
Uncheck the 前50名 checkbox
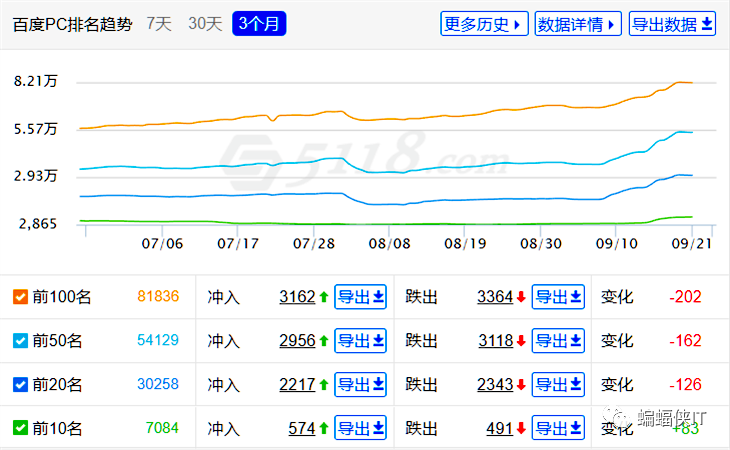click(x=20, y=341)
